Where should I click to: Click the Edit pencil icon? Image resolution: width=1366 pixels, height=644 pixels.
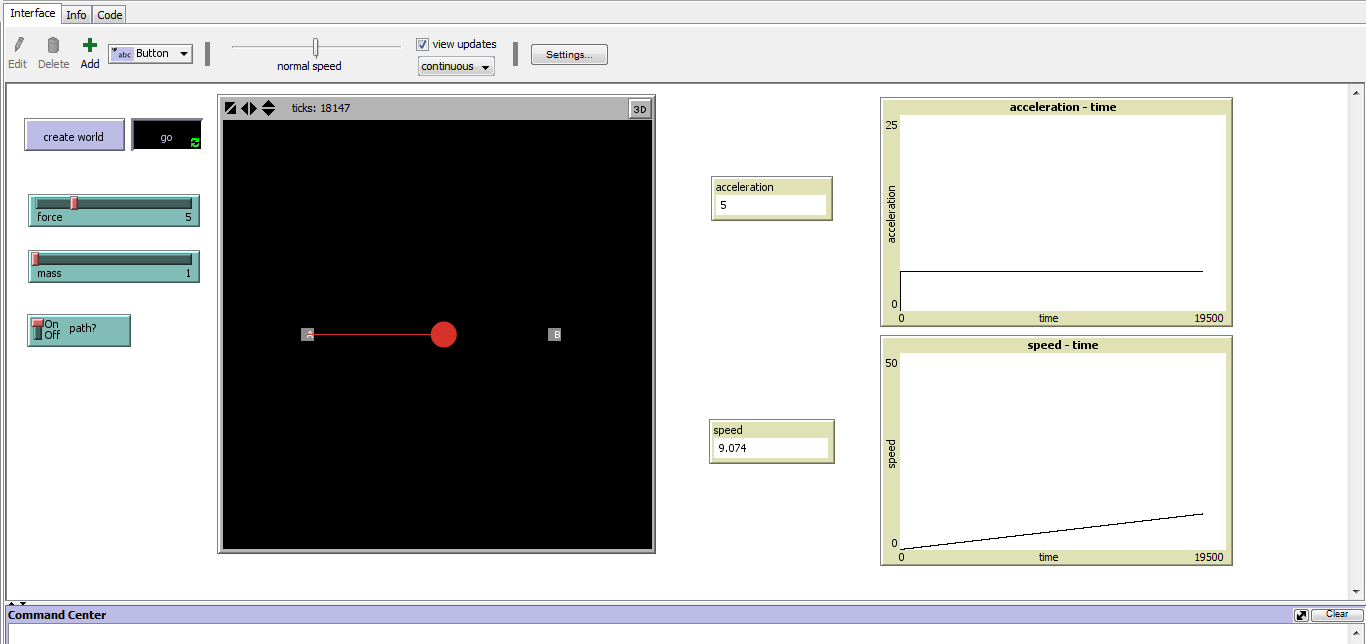click(18, 46)
